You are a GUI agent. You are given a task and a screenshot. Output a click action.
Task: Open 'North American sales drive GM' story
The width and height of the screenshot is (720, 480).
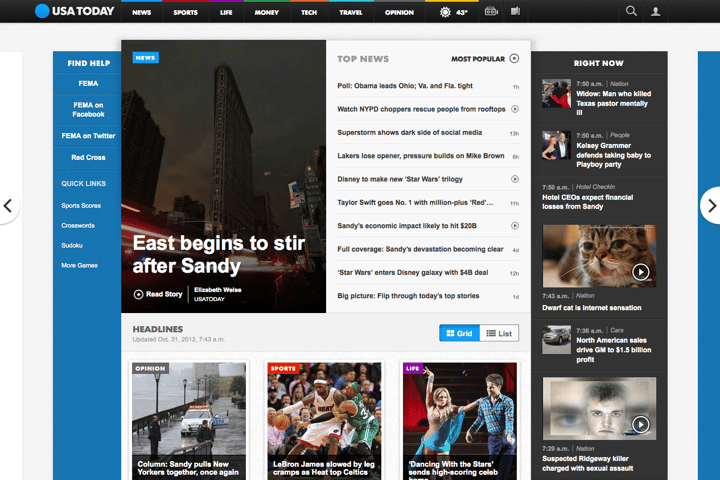coord(613,350)
